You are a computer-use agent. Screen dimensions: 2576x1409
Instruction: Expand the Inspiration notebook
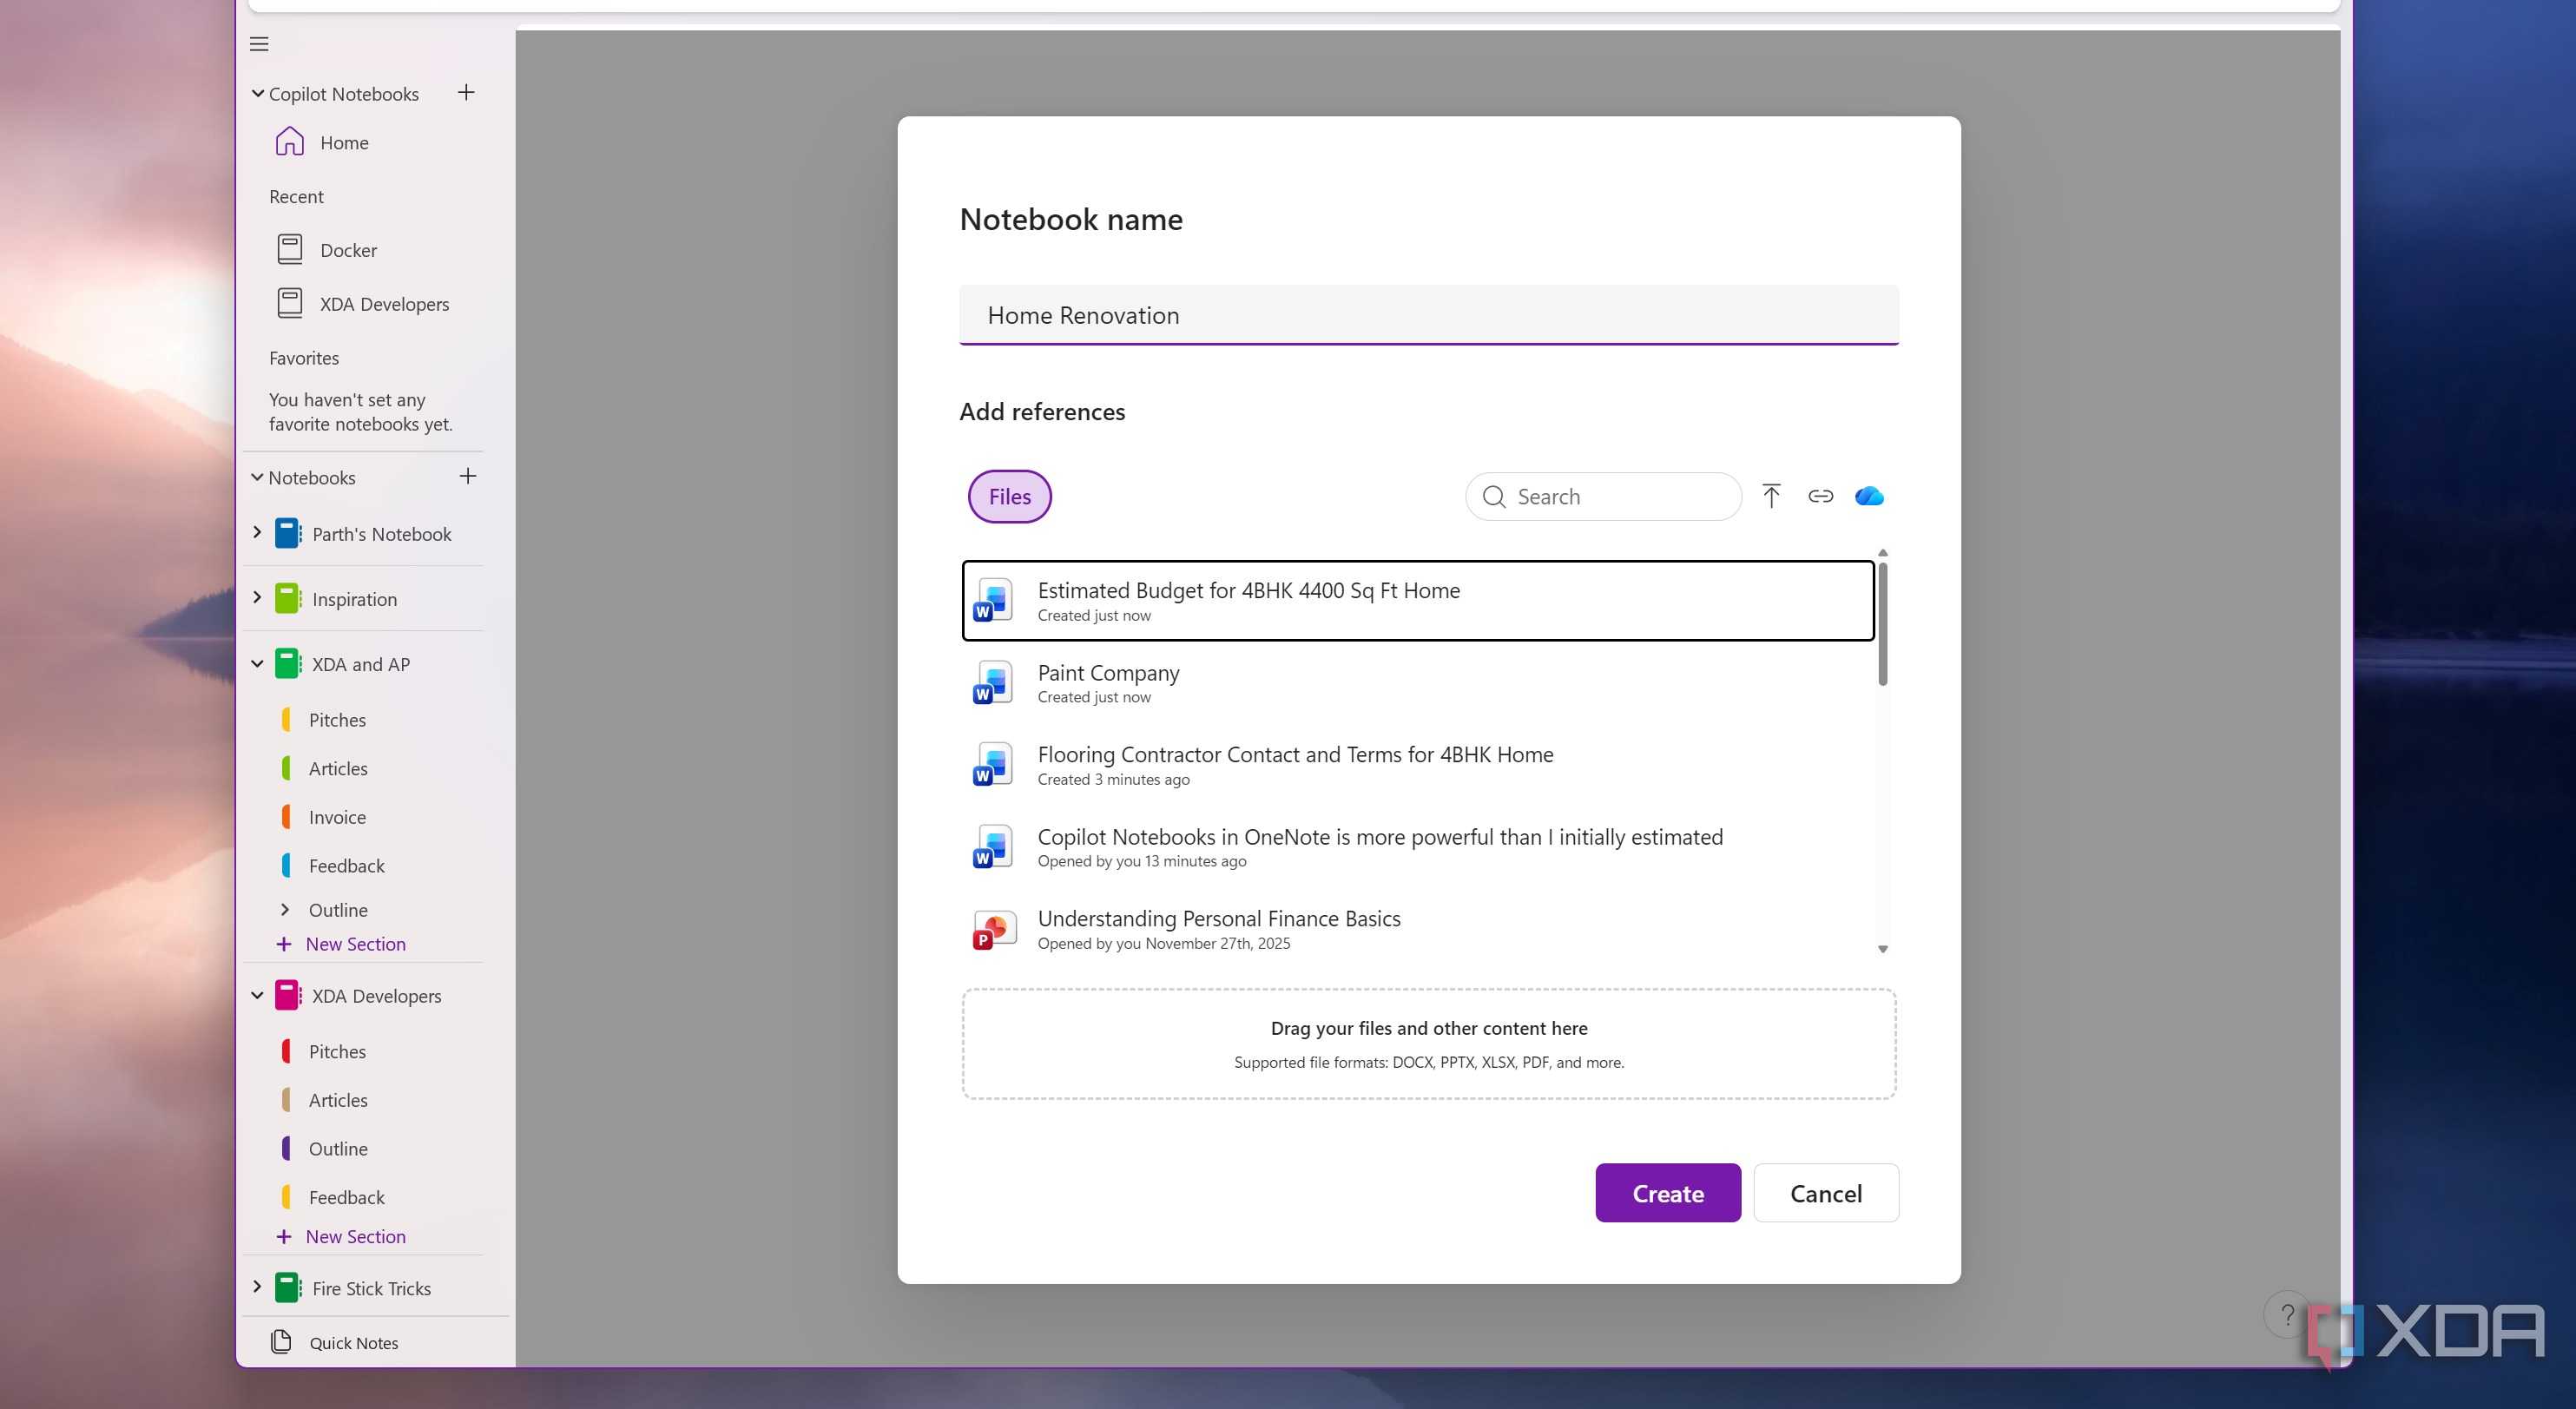pyautogui.click(x=257, y=598)
